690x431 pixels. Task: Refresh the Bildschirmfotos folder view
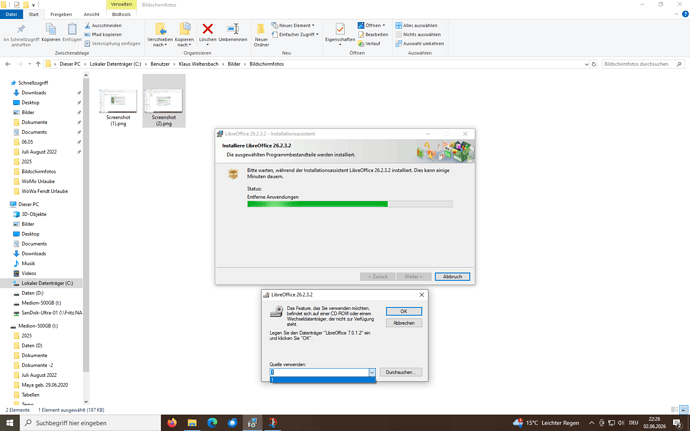[x=594, y=64]
